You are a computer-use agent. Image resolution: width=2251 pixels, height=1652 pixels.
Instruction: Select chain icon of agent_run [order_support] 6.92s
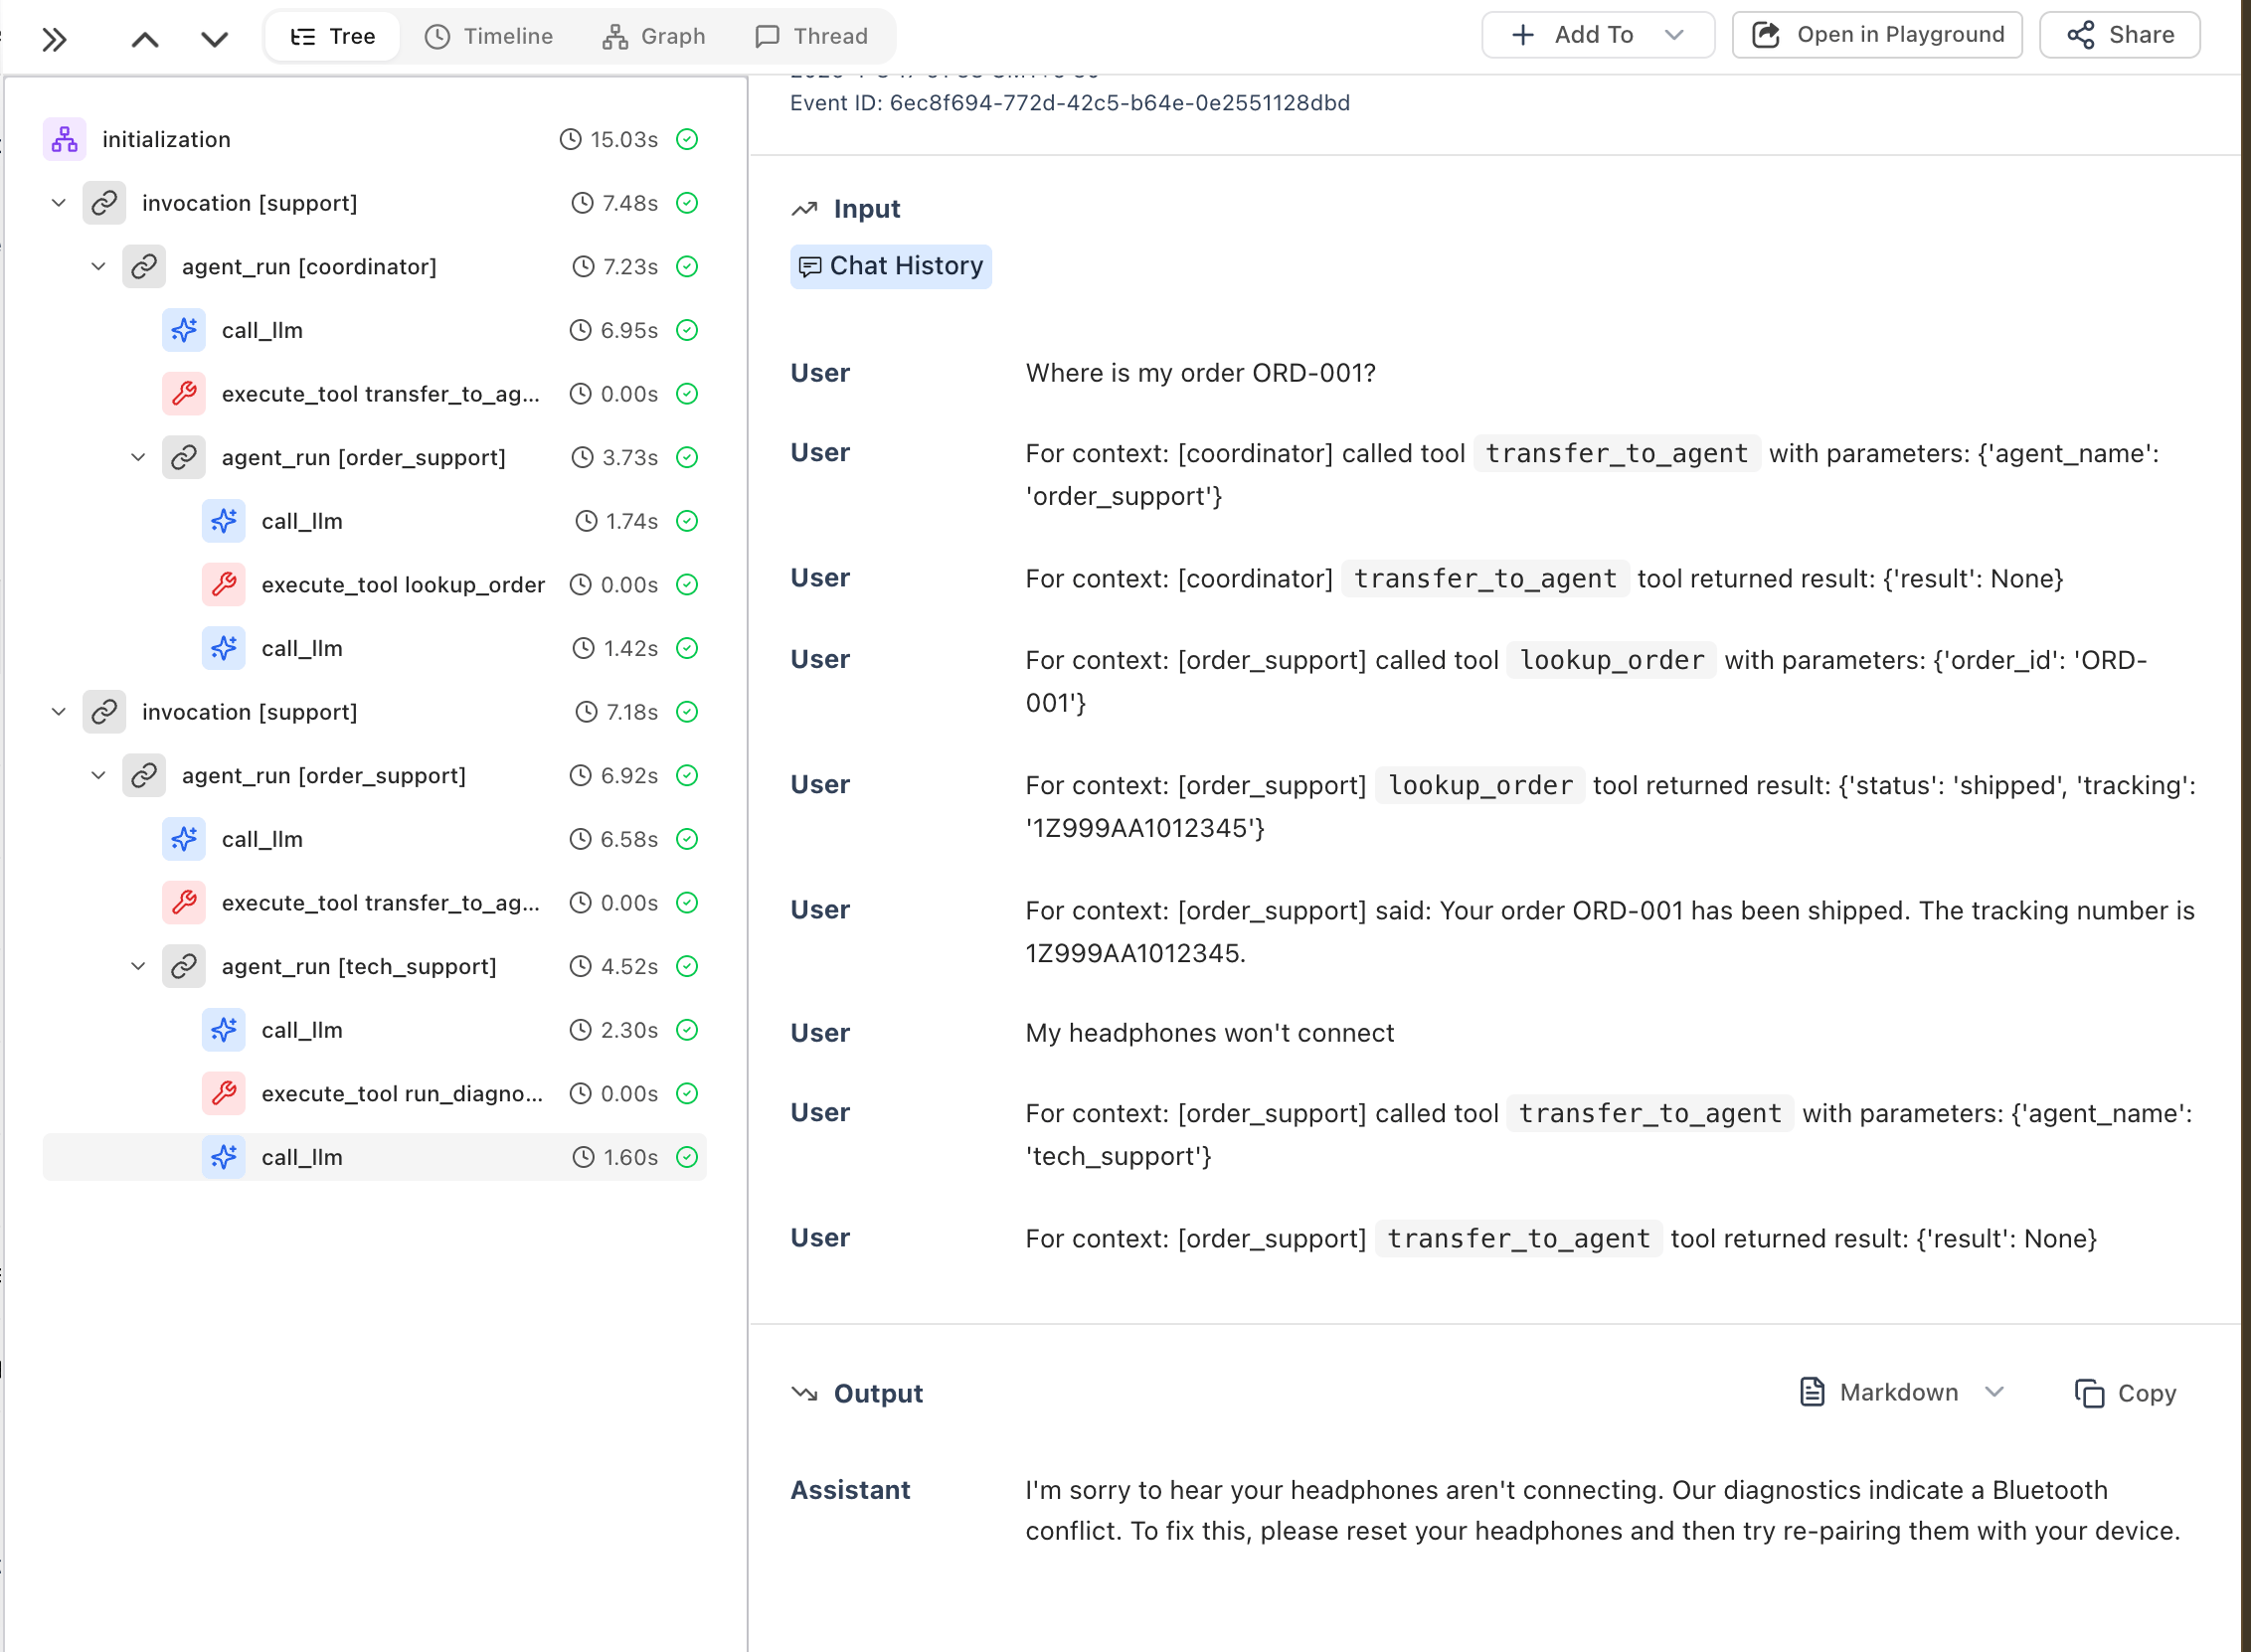coord(144,776)
